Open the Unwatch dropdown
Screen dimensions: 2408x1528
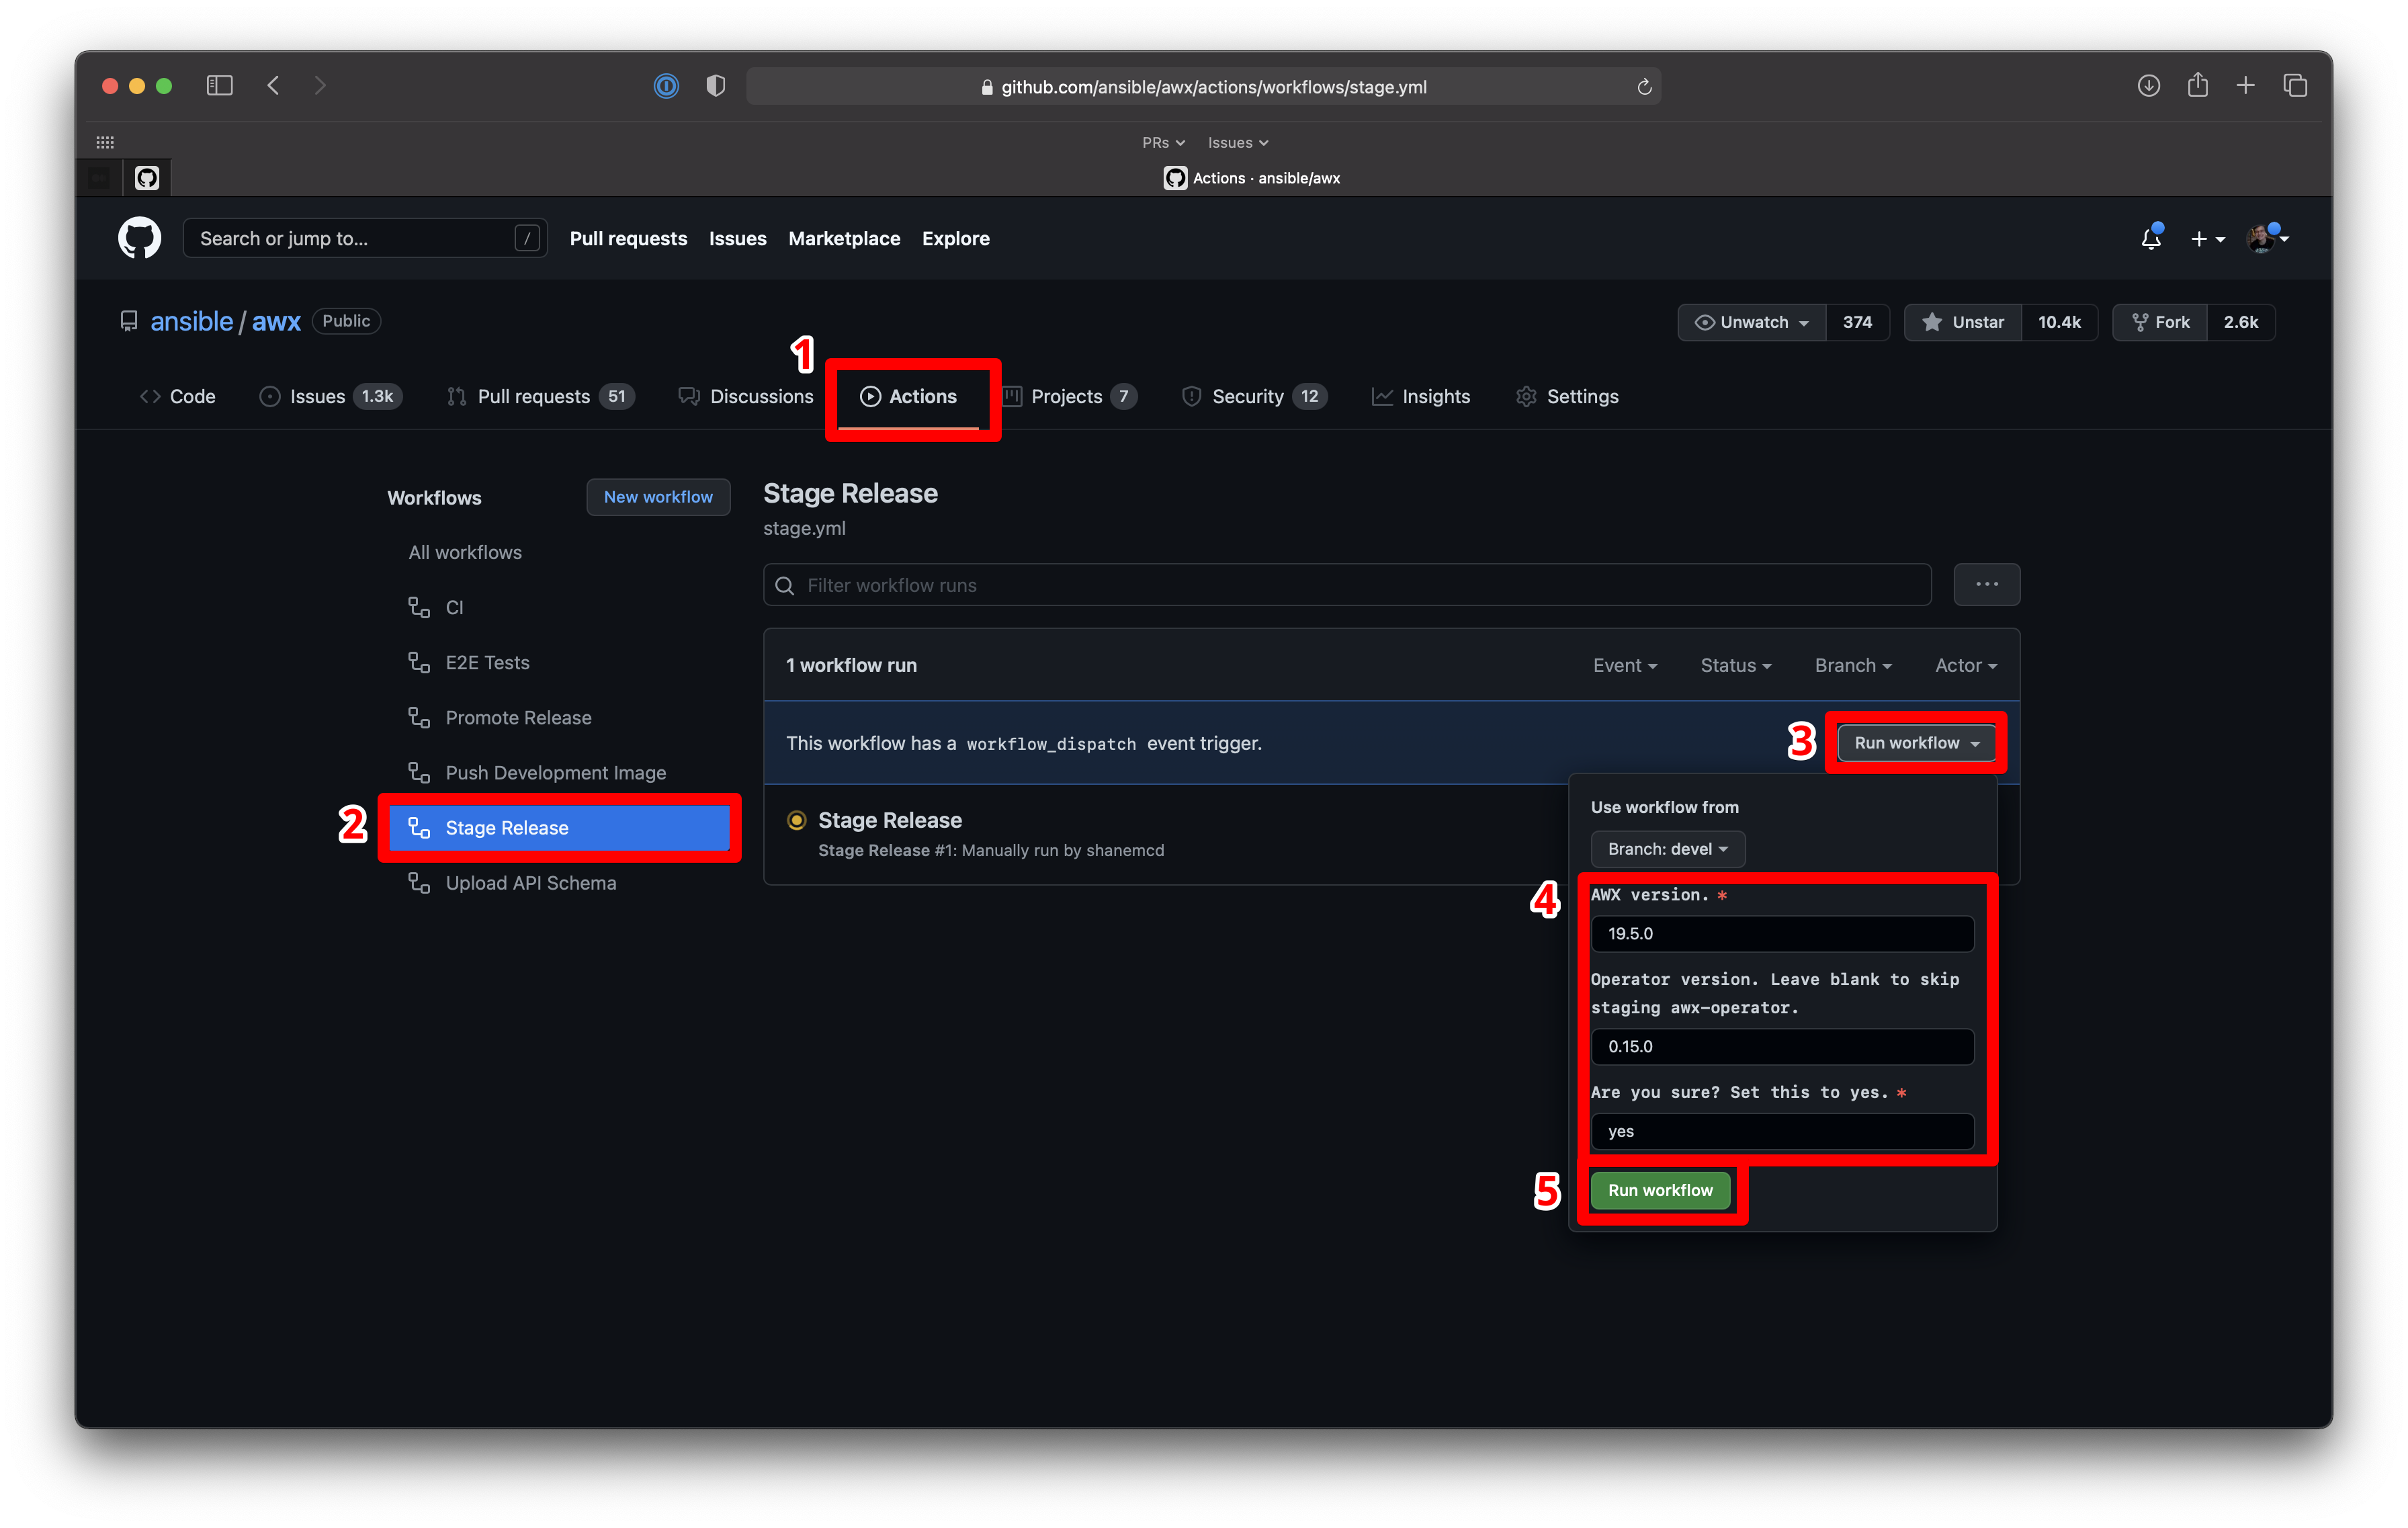click(x=1752, y=322)
